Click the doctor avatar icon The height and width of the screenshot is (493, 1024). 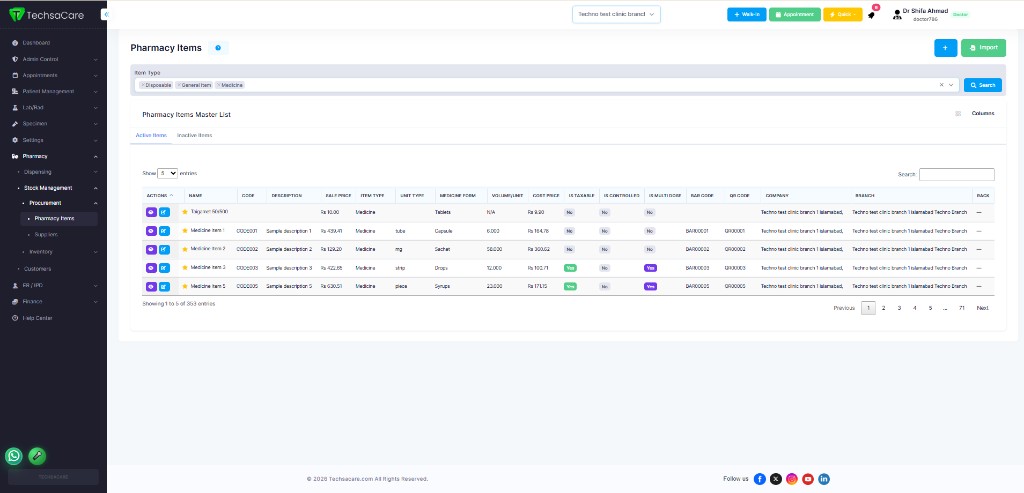[897, 14]
